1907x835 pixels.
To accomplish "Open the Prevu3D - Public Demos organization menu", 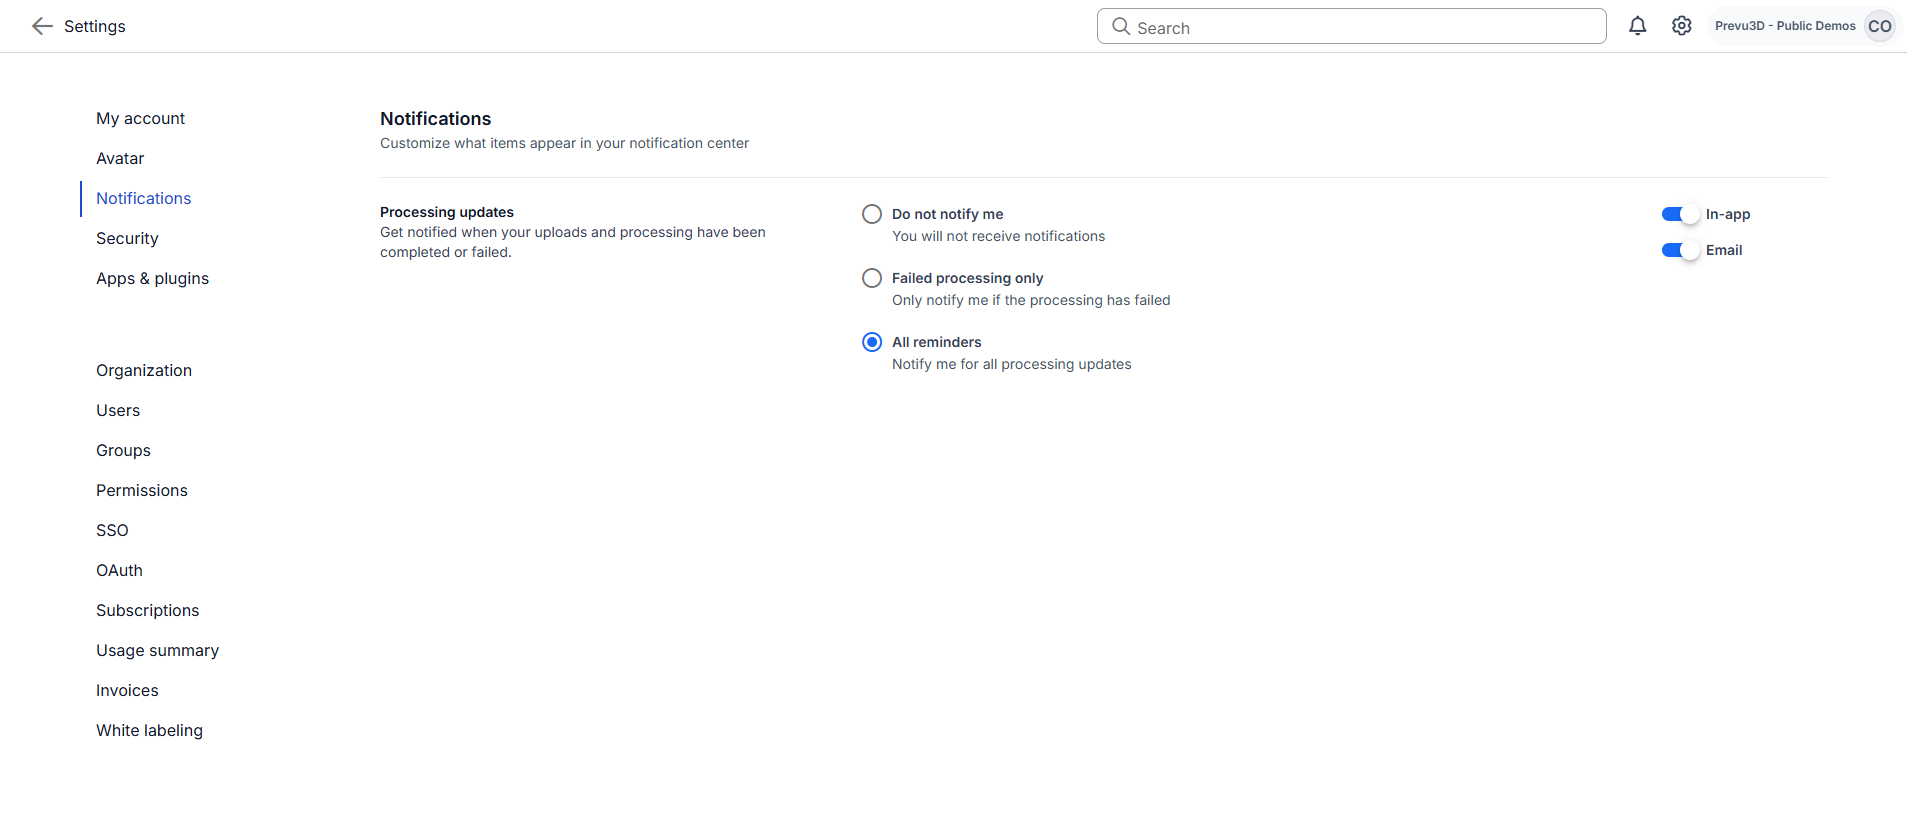I will [1784, 26].
